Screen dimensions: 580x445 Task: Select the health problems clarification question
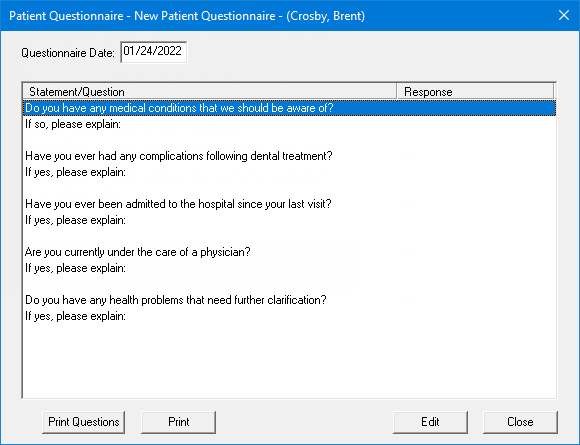click(x=289, y=300)
